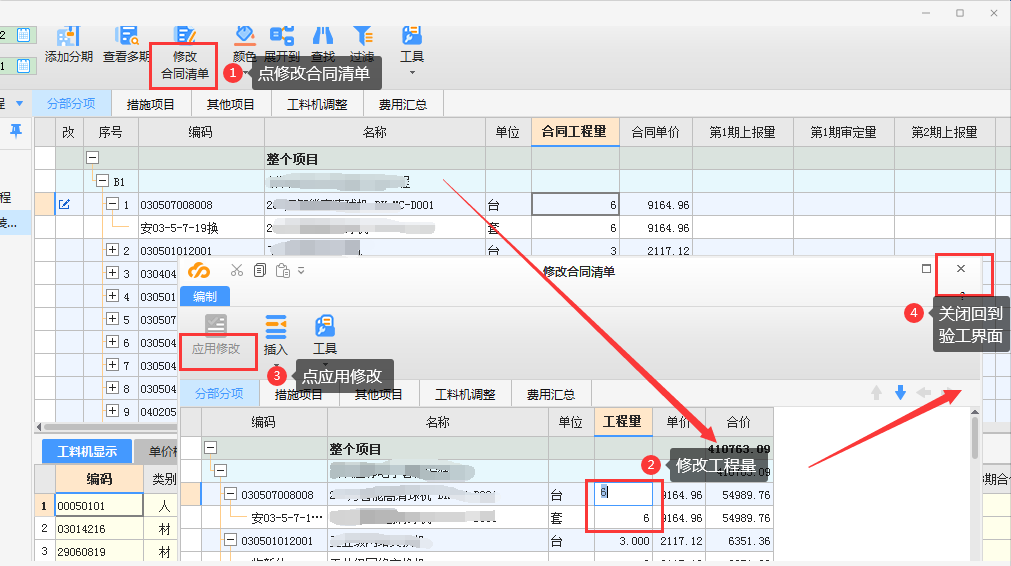The image size is (1011, 566).
Task: Collapse 030501012001 node in the dialog
Action: (x=230, y=540)
